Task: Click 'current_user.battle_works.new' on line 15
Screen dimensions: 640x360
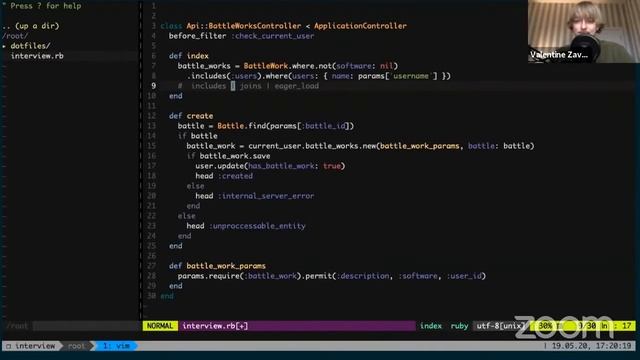Action: [312, 146]
